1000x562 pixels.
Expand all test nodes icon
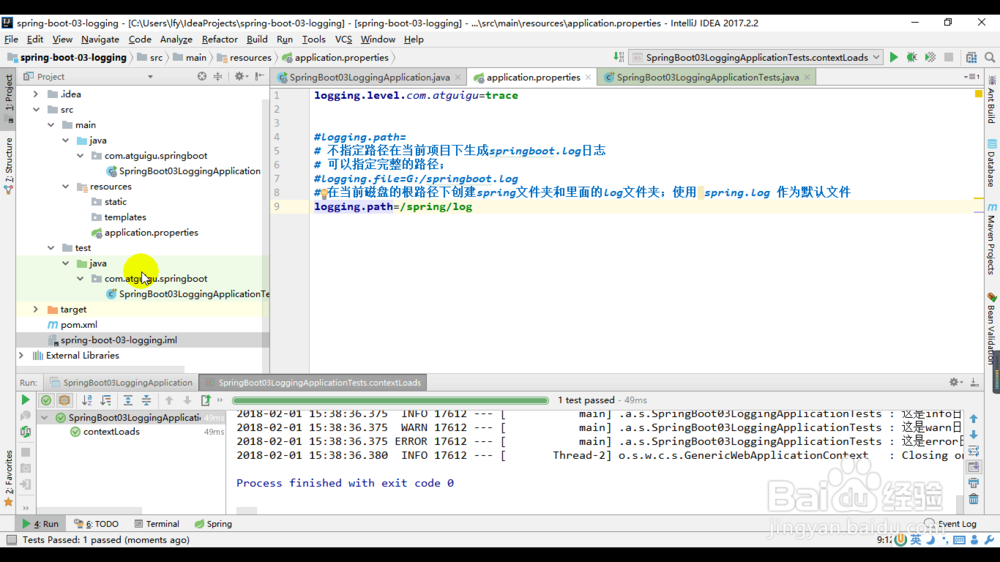click(x=128, y=400)
